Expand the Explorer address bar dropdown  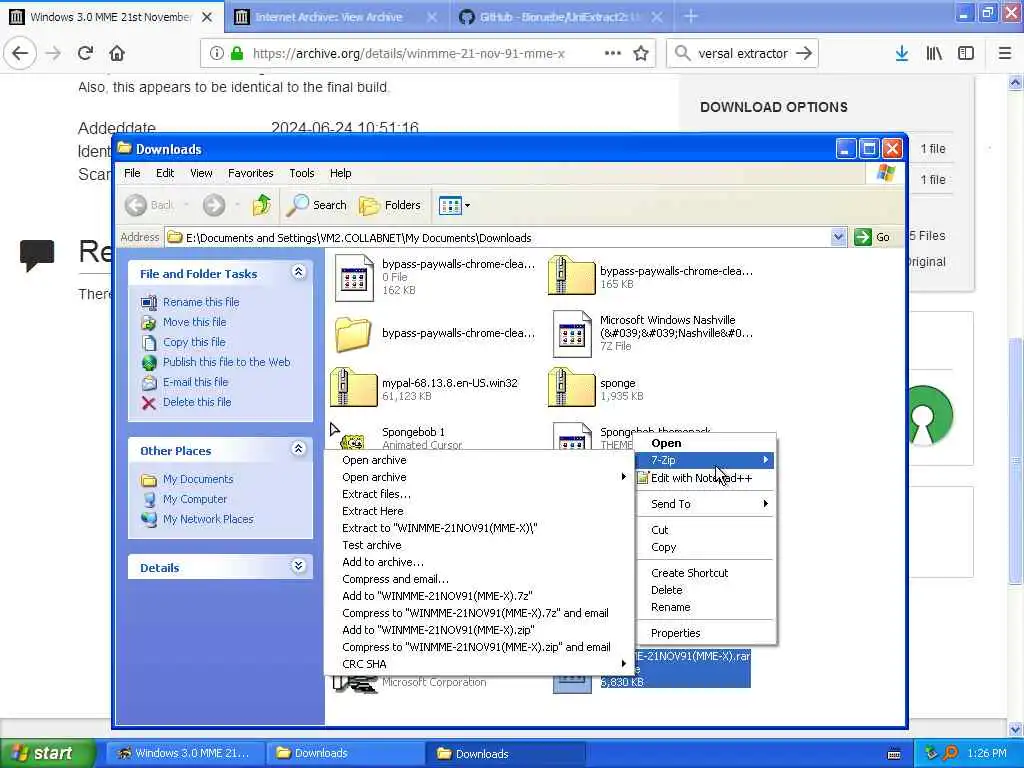[x=839, y=237]
